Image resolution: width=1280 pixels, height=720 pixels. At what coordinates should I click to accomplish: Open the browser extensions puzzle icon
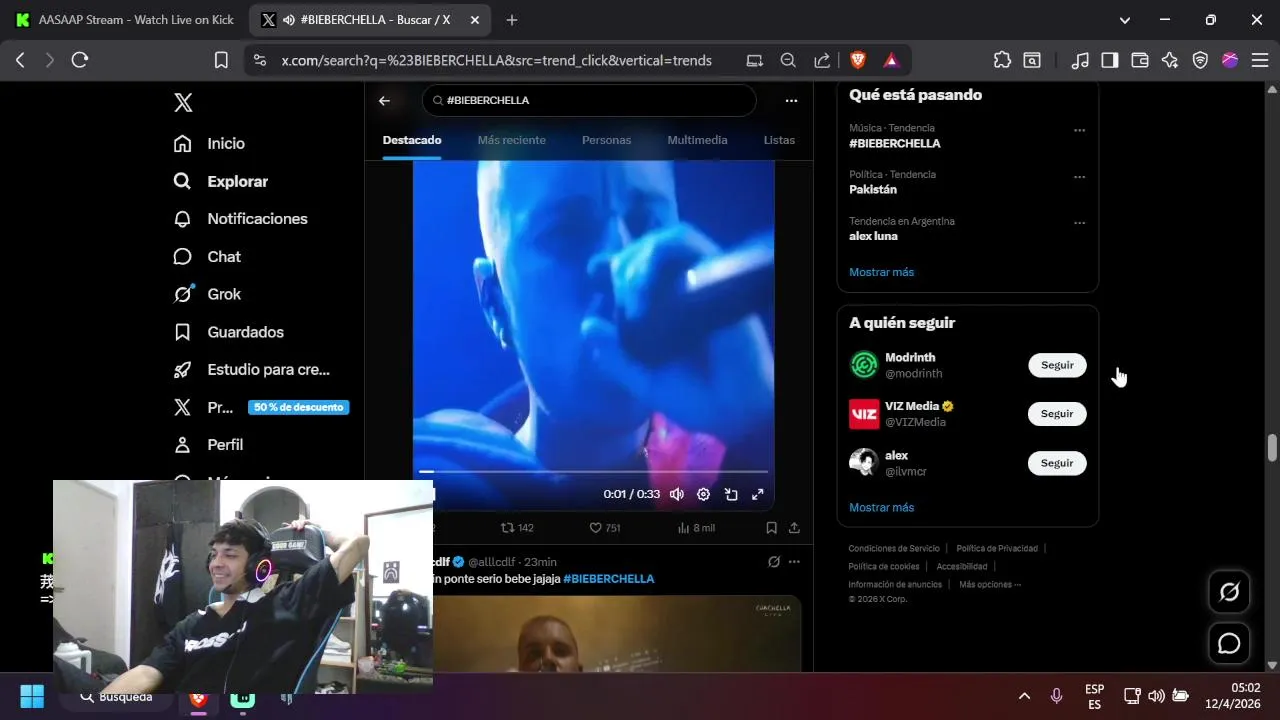(1002, 60)
